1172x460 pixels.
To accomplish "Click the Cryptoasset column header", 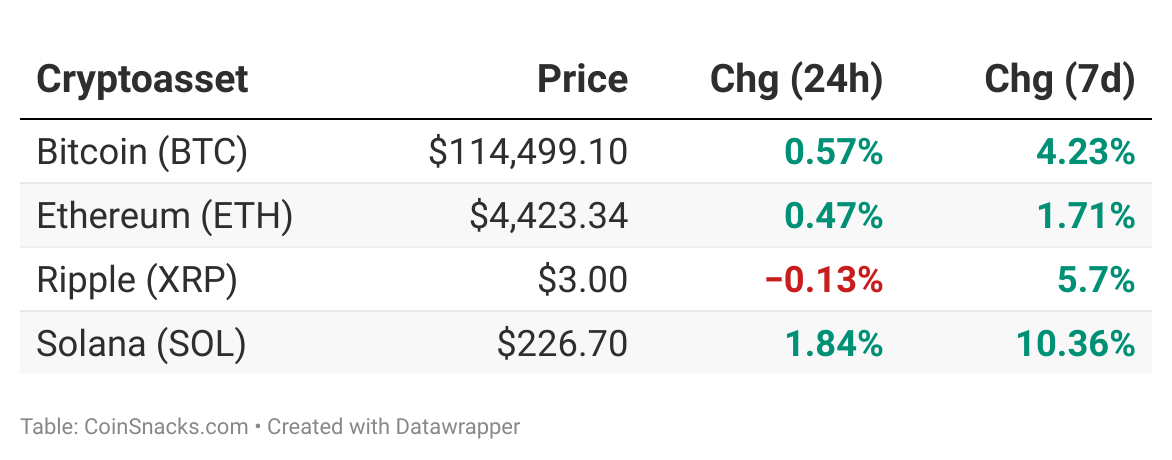I will coord(142,79).
